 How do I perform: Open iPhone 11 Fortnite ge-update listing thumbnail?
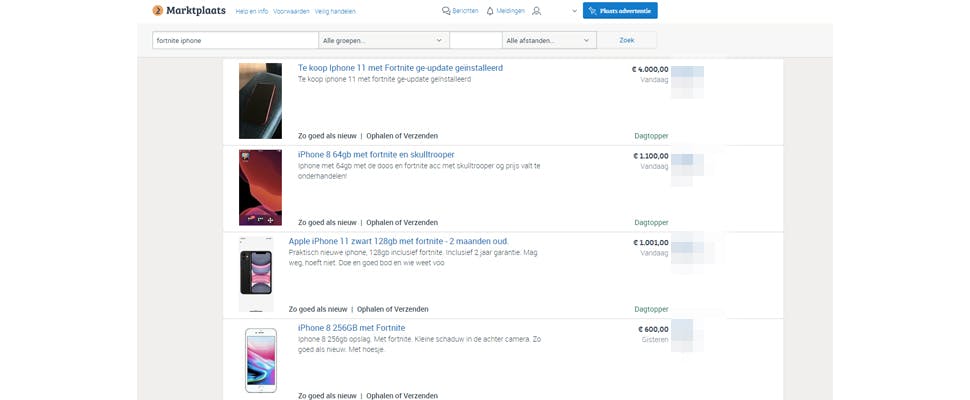coord(260,101)
